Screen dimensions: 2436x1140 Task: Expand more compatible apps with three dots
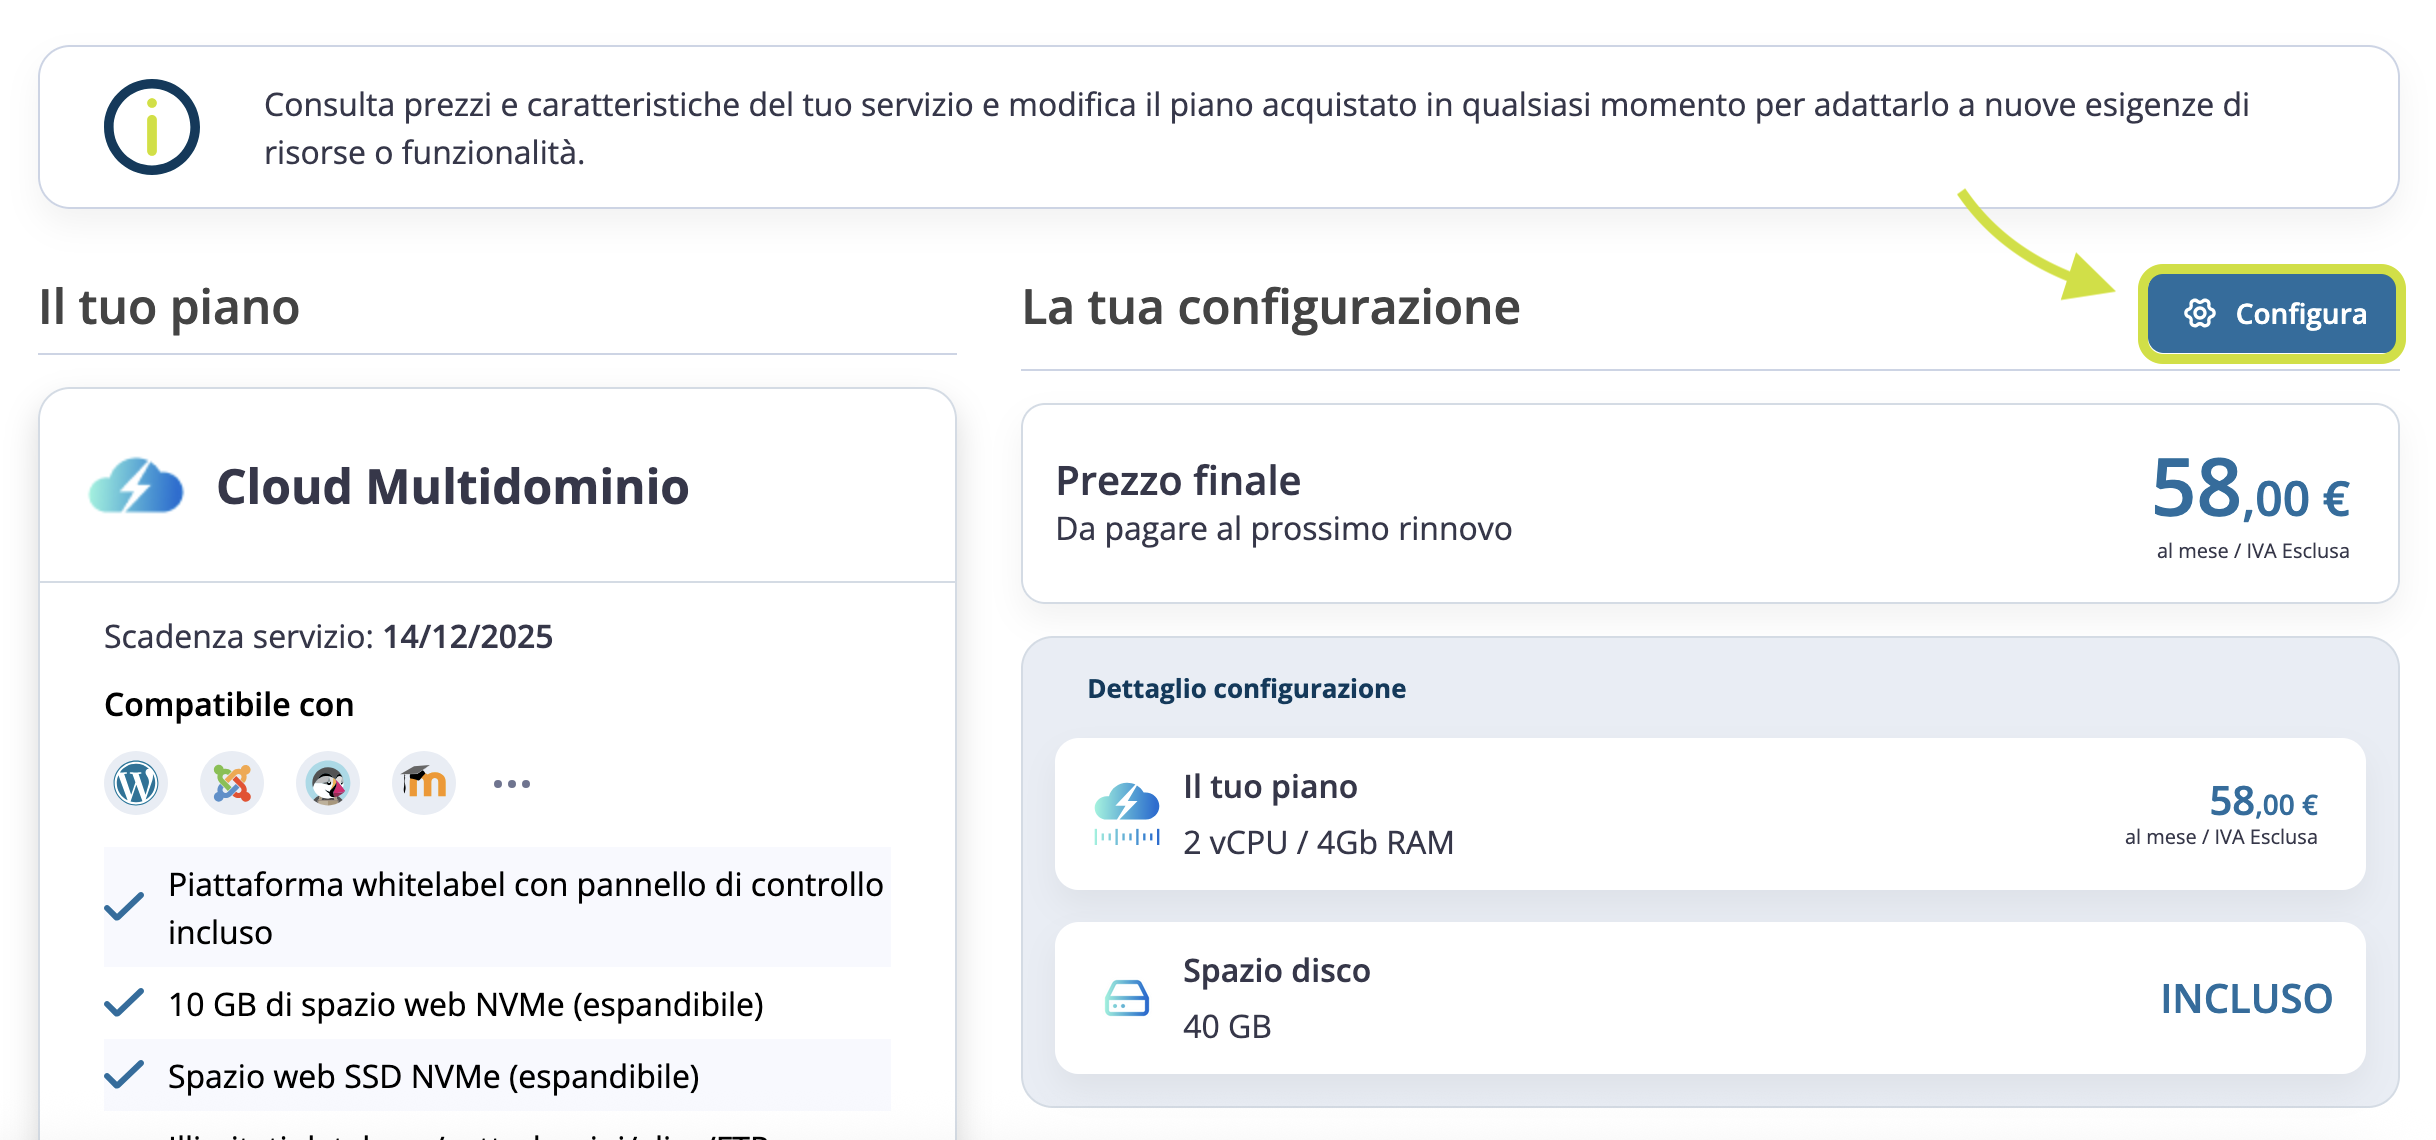pos(512,783)
